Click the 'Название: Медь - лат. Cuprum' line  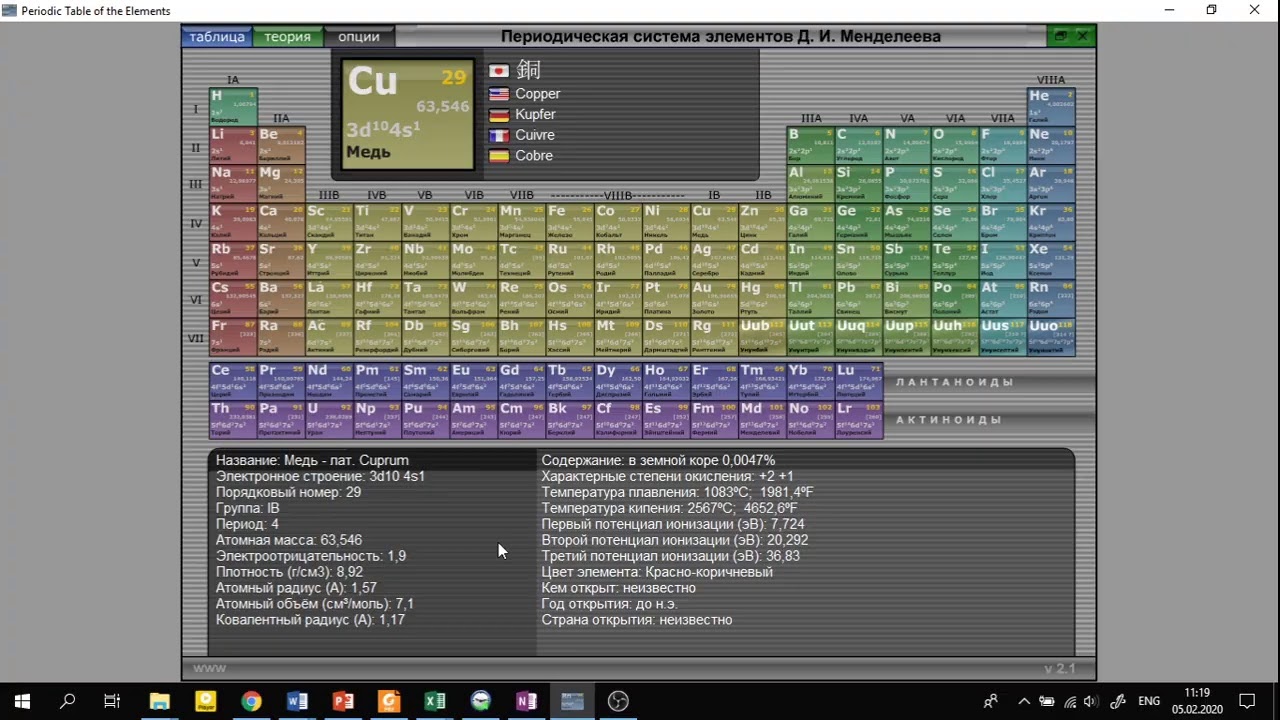click(312, 460)
